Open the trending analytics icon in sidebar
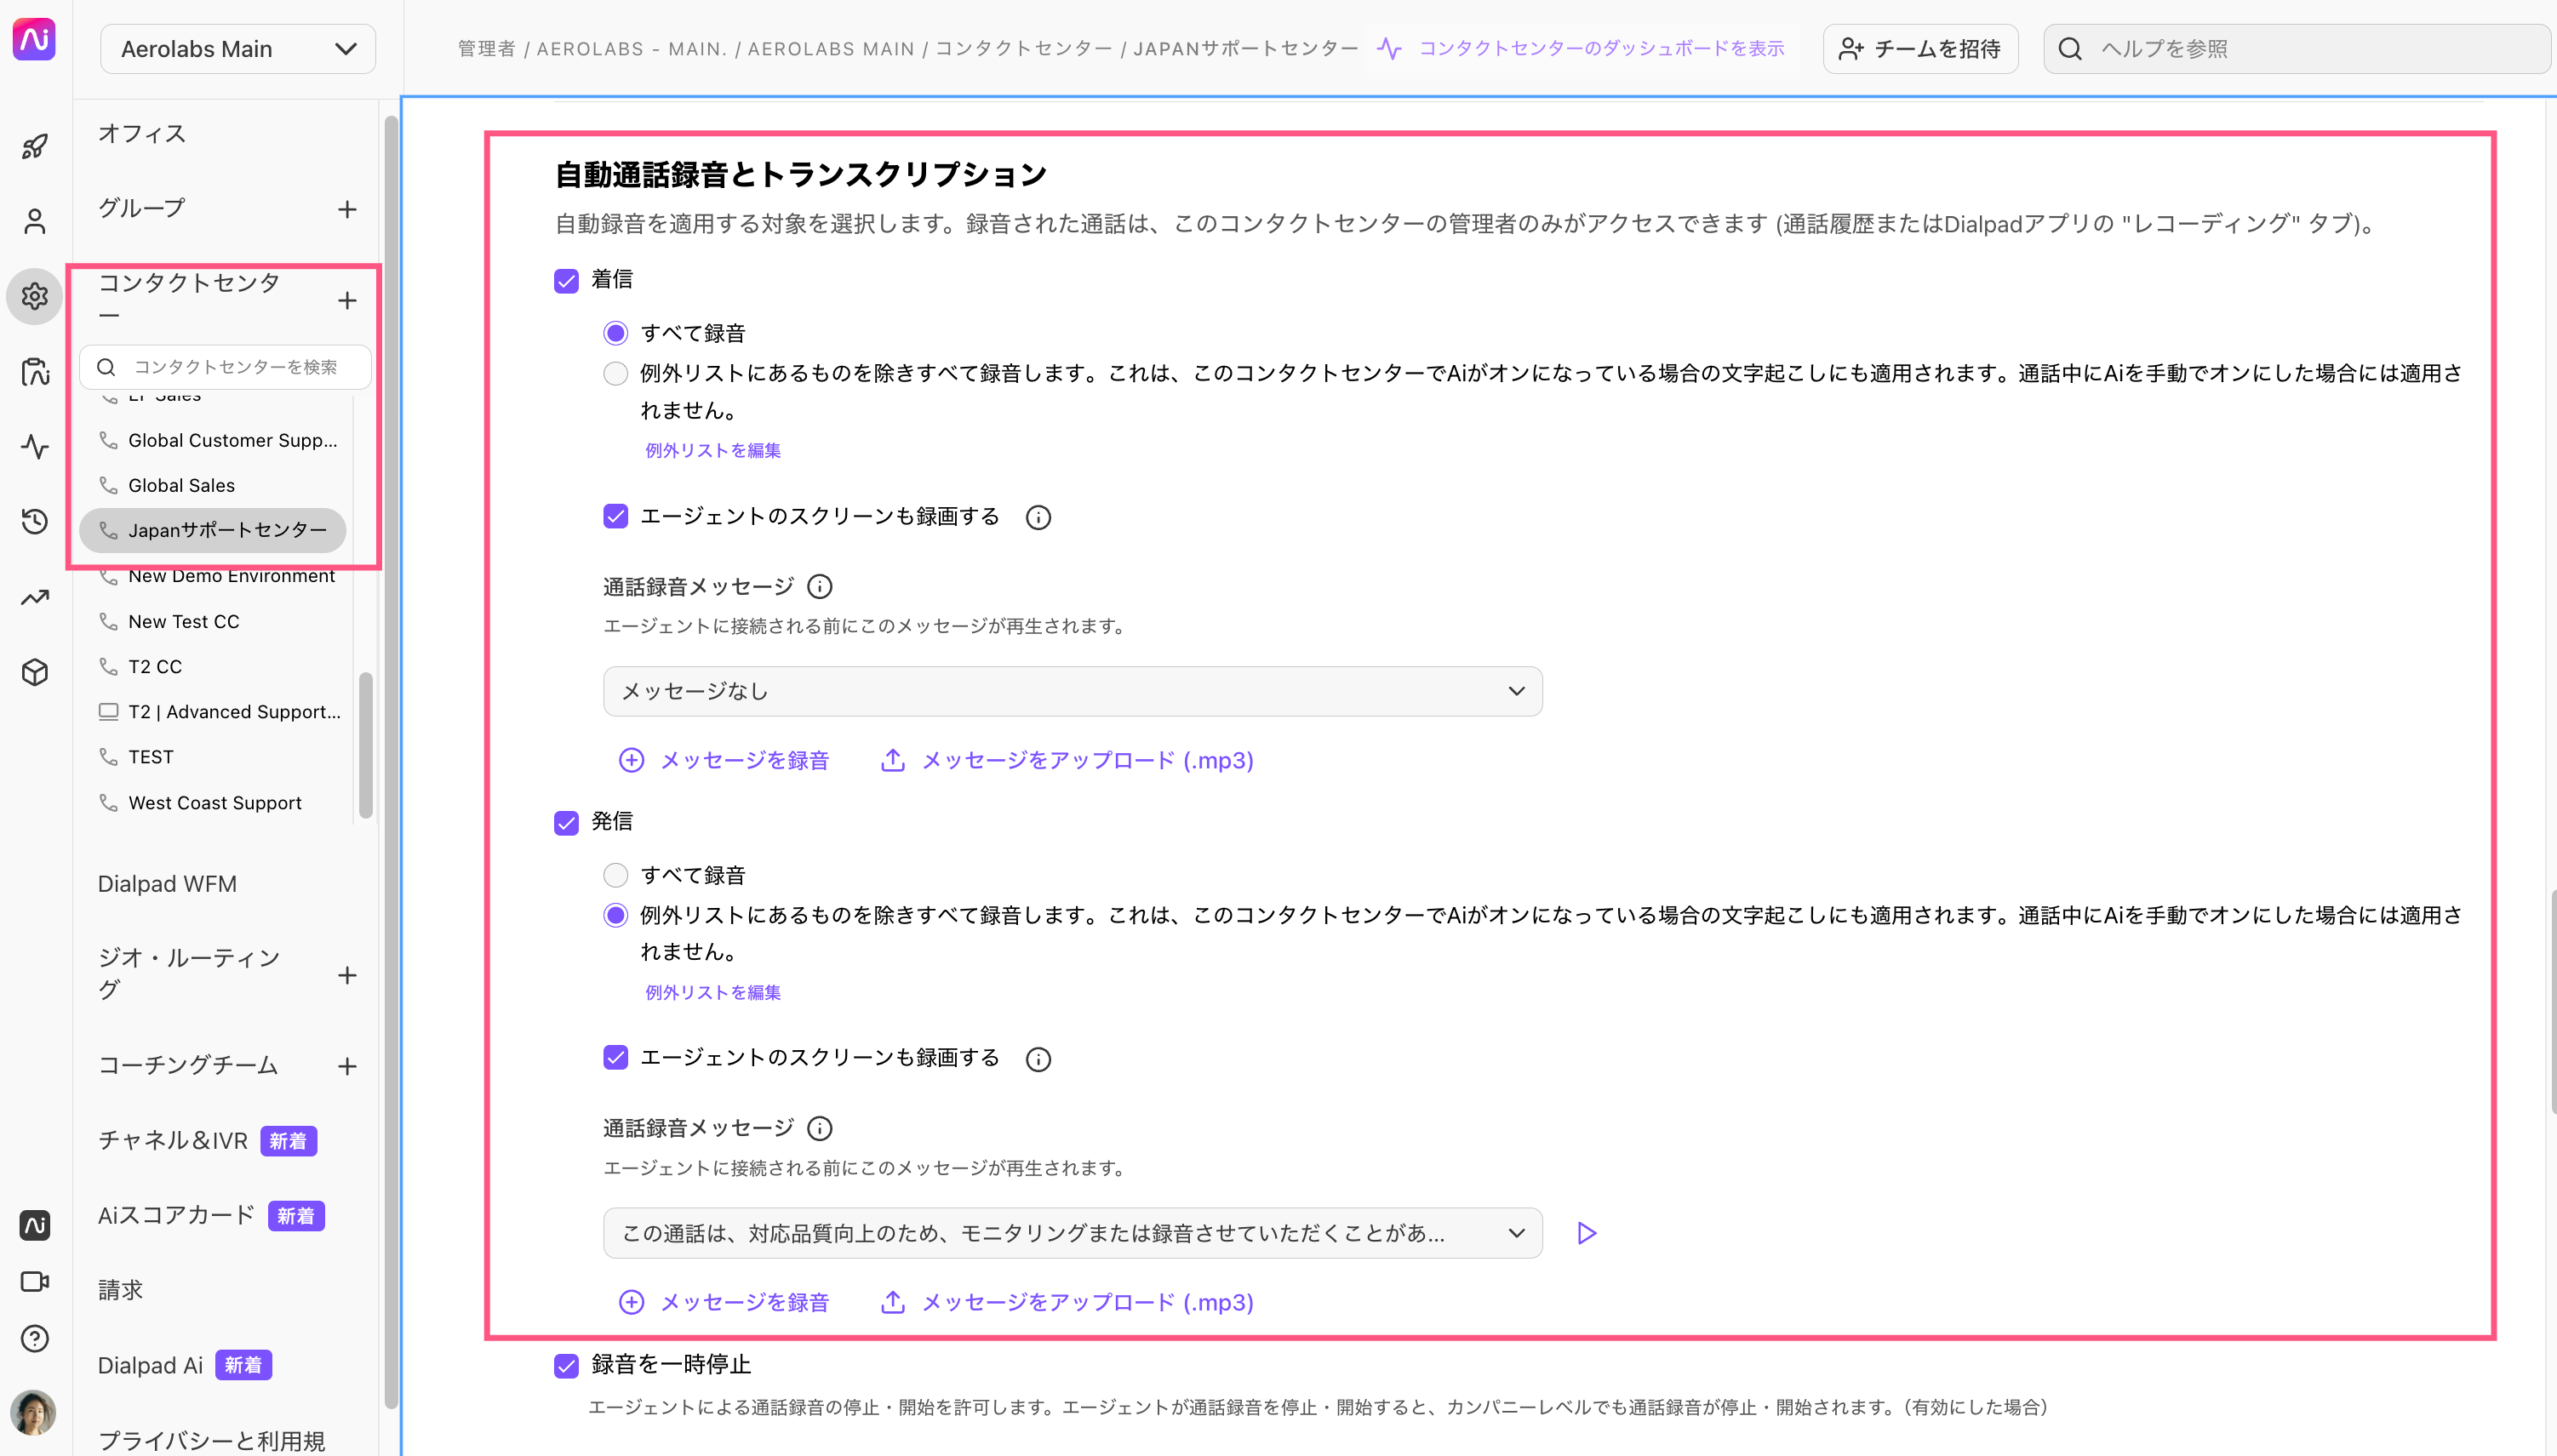Image resolution: width=2557 pixels, height=1456 pixels. (35, 597)
